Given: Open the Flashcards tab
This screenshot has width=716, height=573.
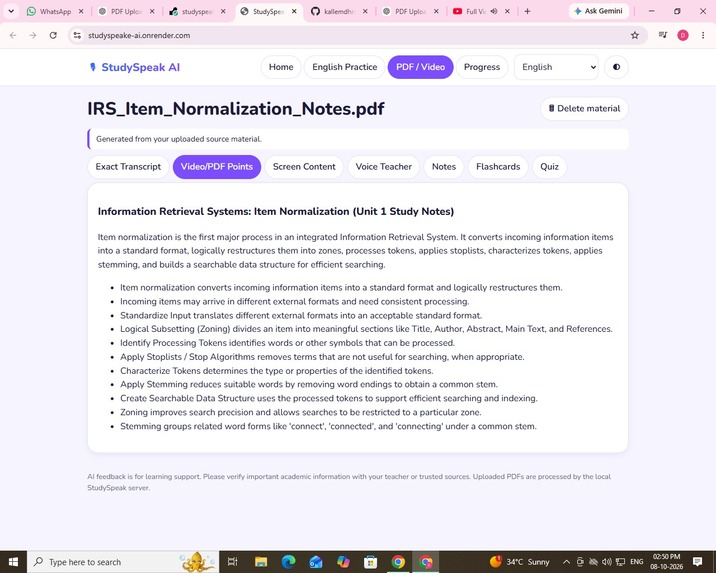Looking at the screenshot, I should [498, 167].
